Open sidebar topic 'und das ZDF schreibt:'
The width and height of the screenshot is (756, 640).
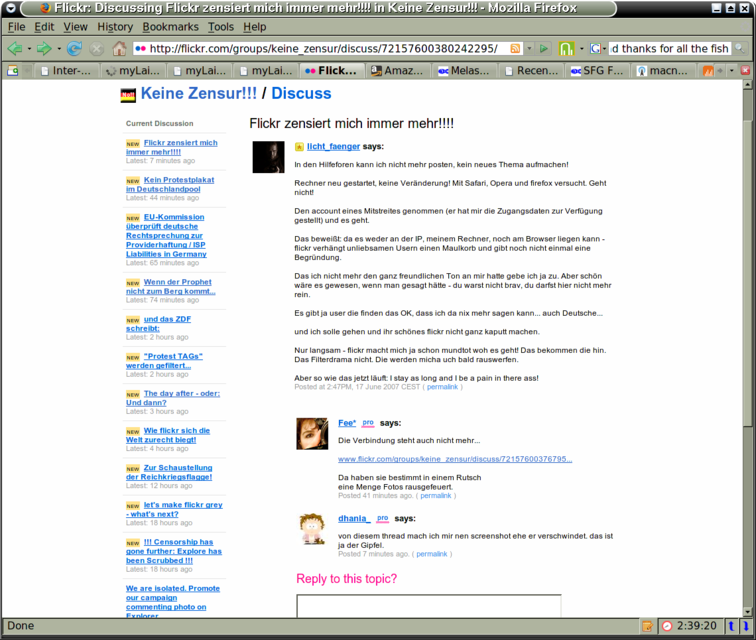(159, 324)
